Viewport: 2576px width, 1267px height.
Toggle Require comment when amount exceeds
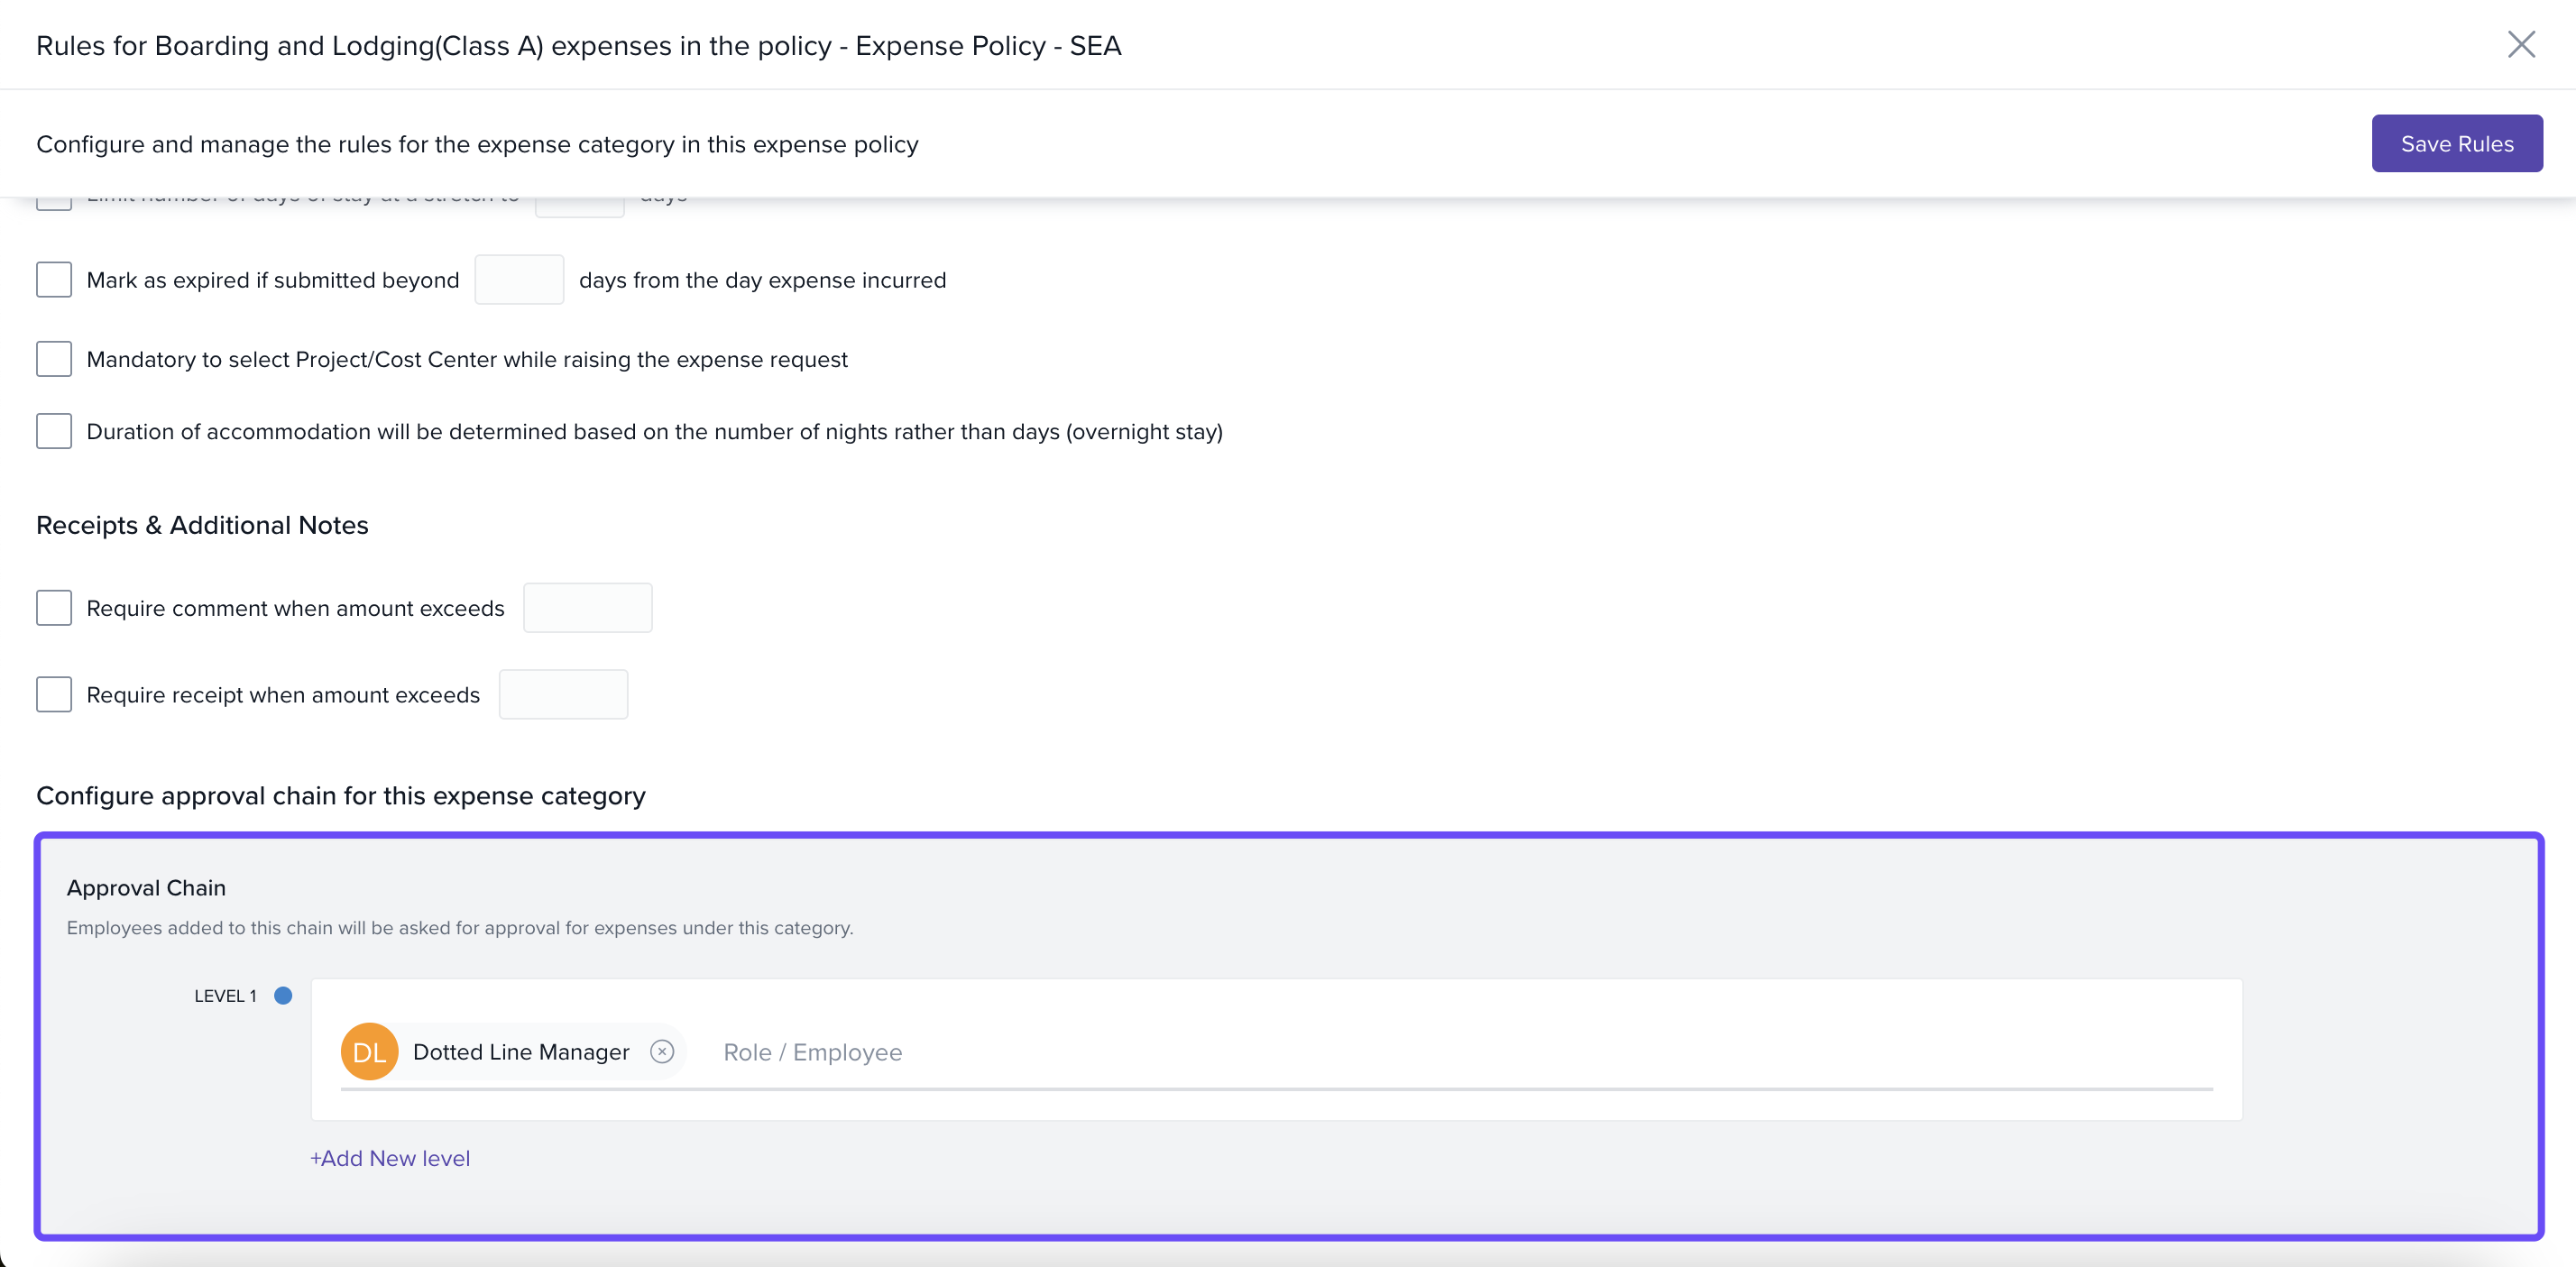tap(54, 608)
